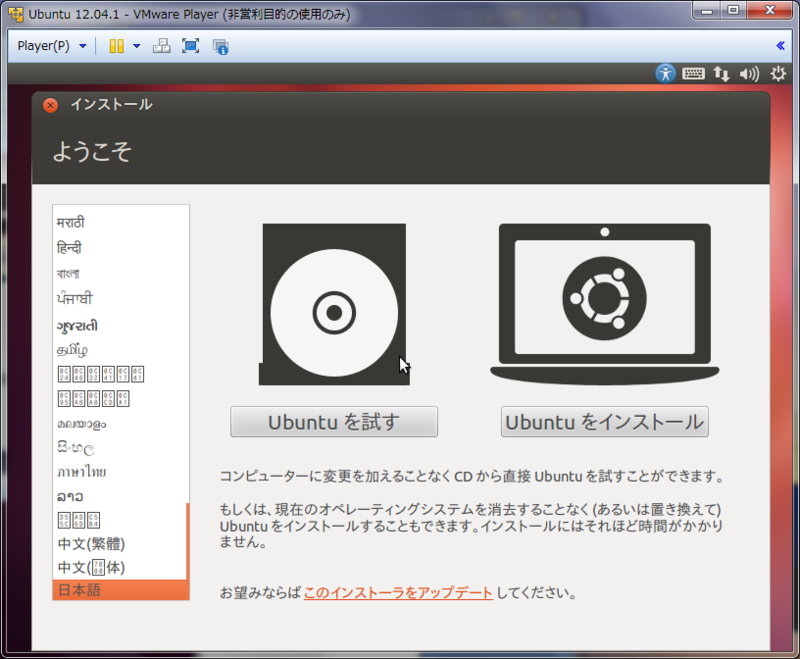The image size is (800, 659).
Task: Open the universal access indicator
Action: (665, 73)
